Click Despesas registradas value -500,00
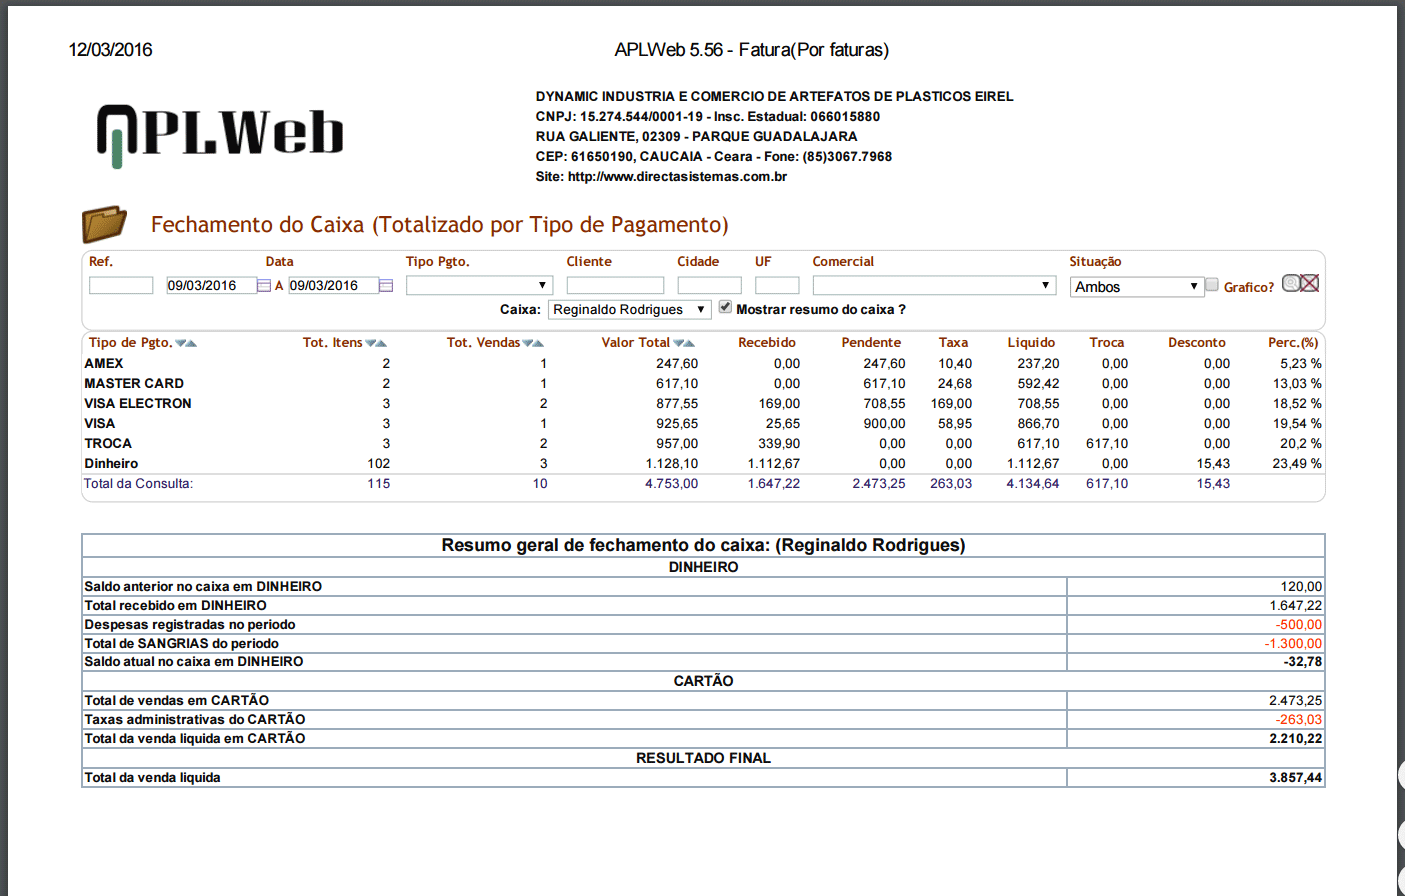The image size is (1405, 896). click(1298, 625)
